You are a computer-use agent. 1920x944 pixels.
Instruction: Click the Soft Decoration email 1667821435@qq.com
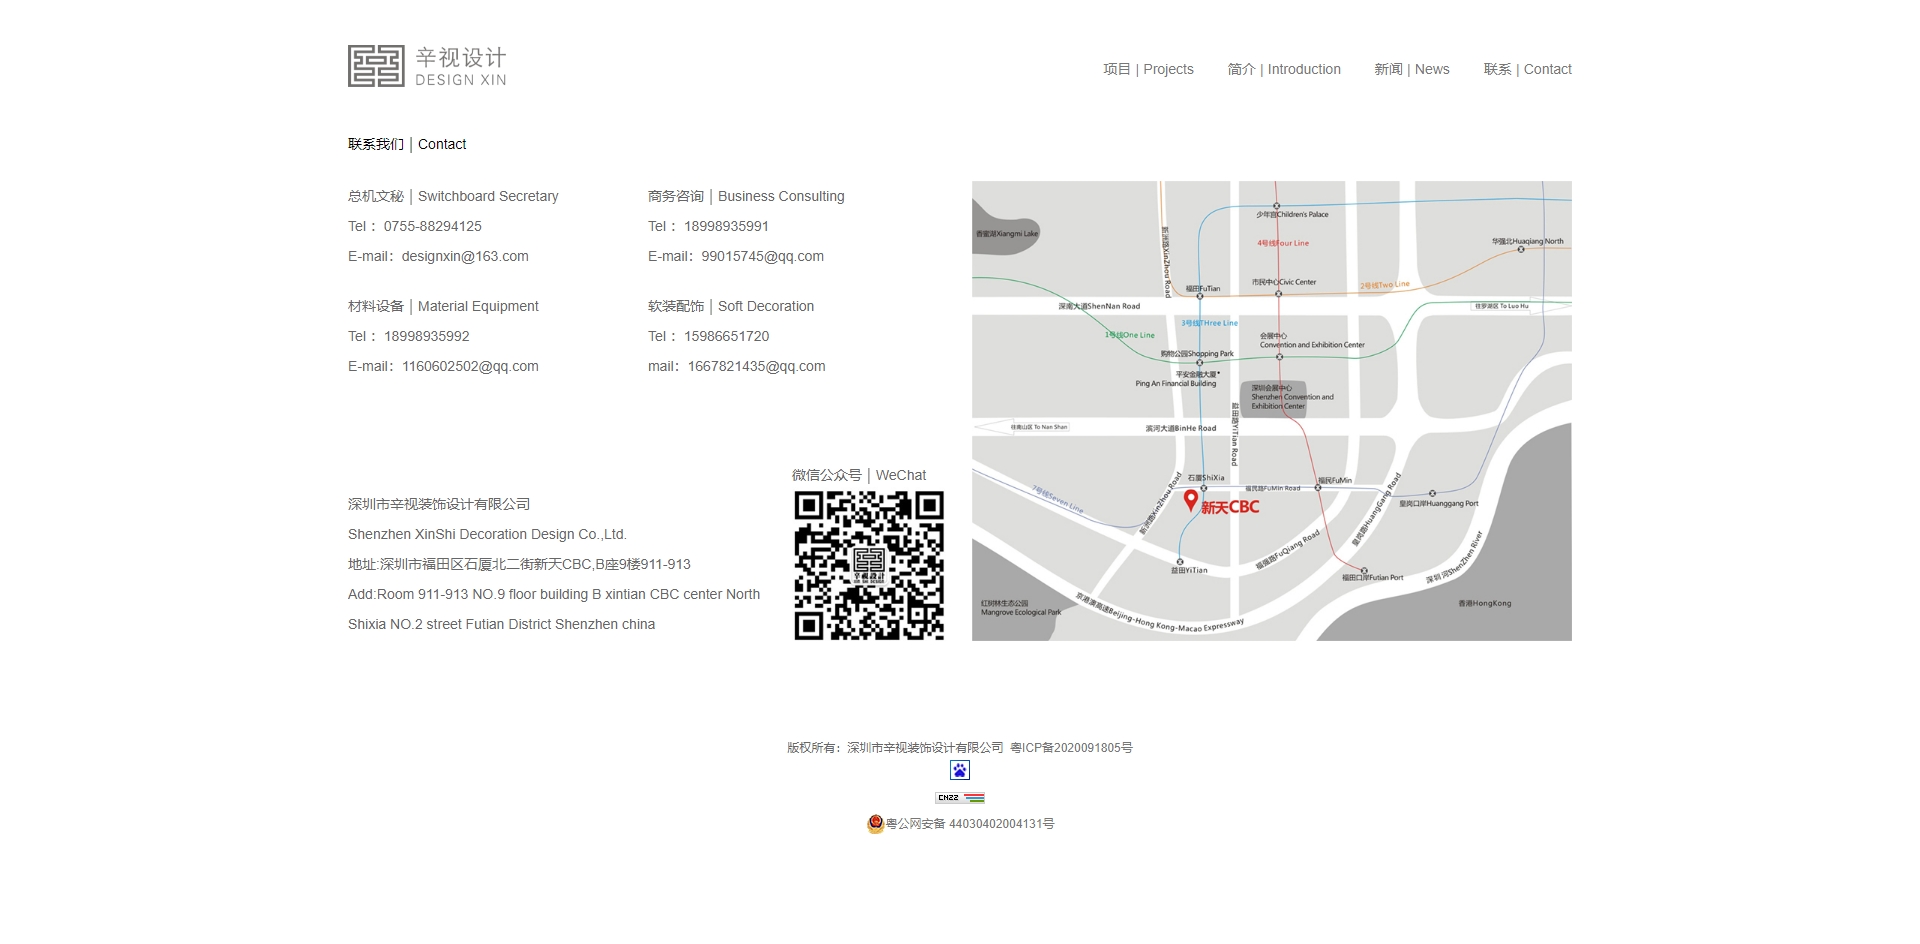pos(756,366)
